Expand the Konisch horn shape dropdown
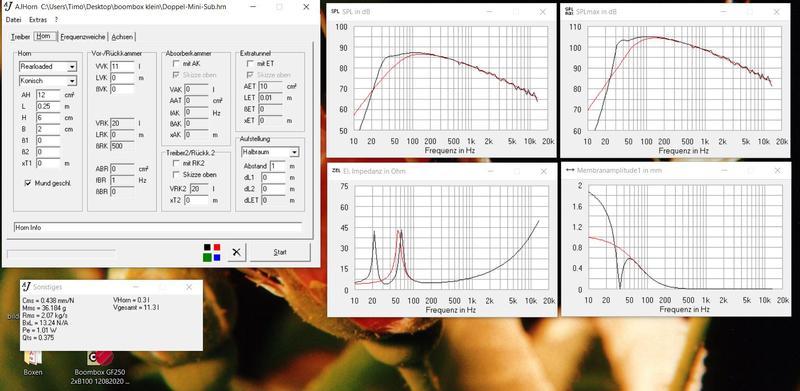Screen dimensions: 800x391 (x=72, y=81)
